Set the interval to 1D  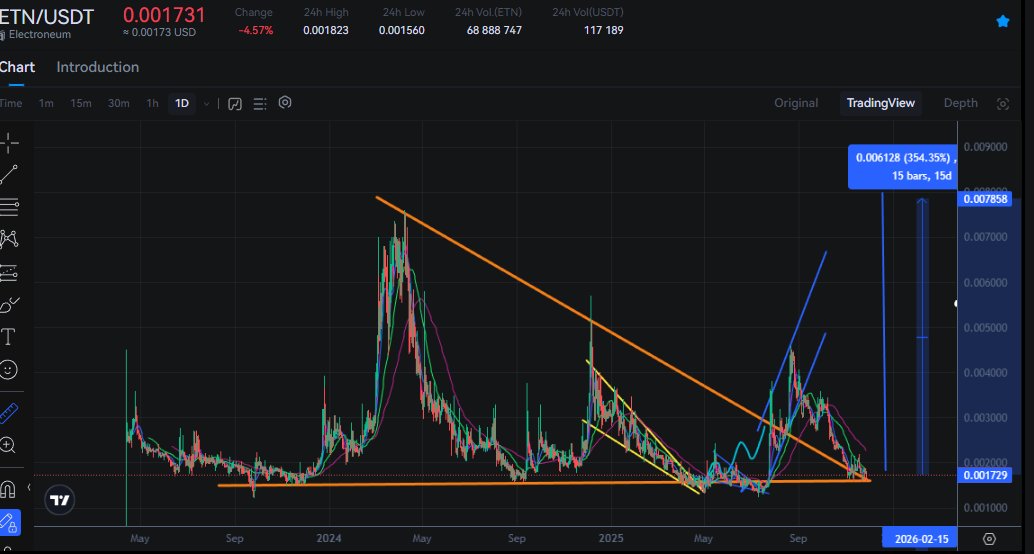coord(182,104)
